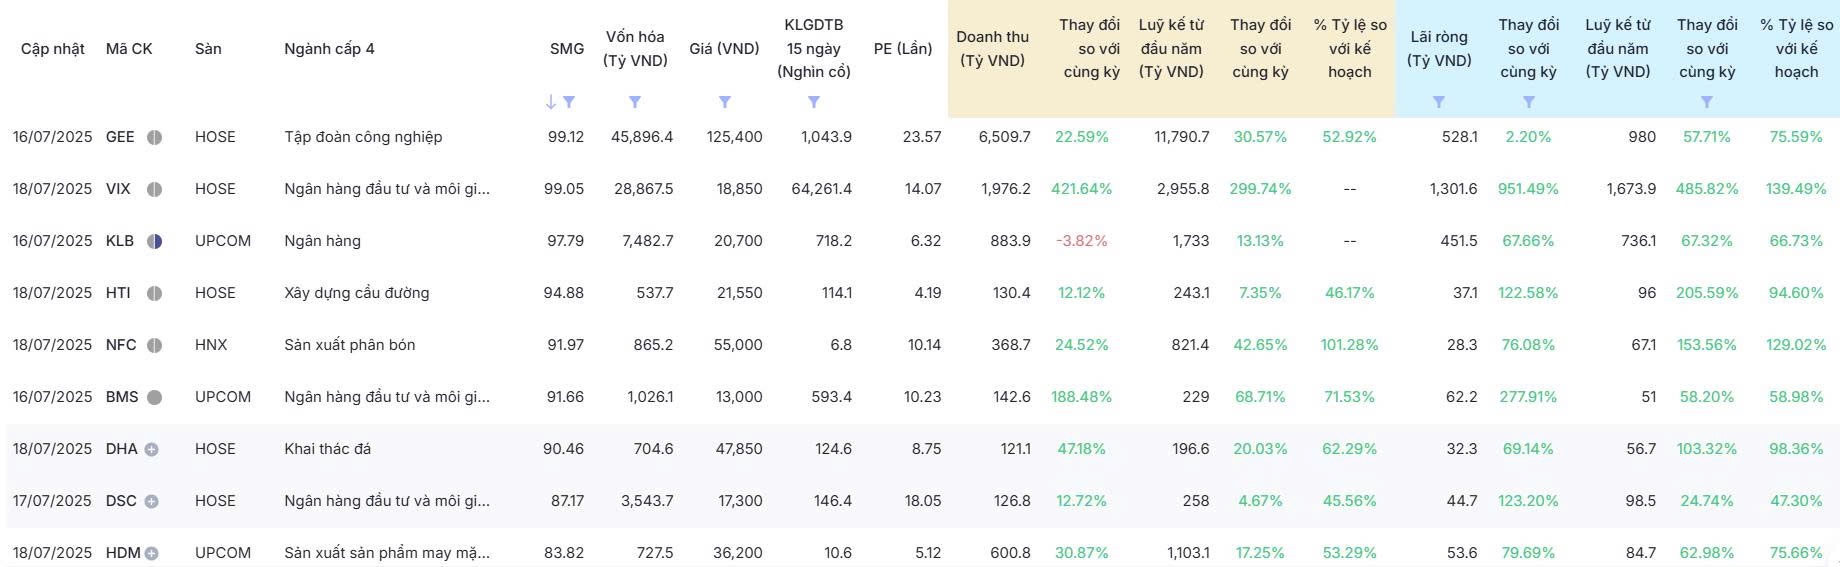Click the SMG column sort arrow
Screen dimensions: 1840x567
coord(551,102)
